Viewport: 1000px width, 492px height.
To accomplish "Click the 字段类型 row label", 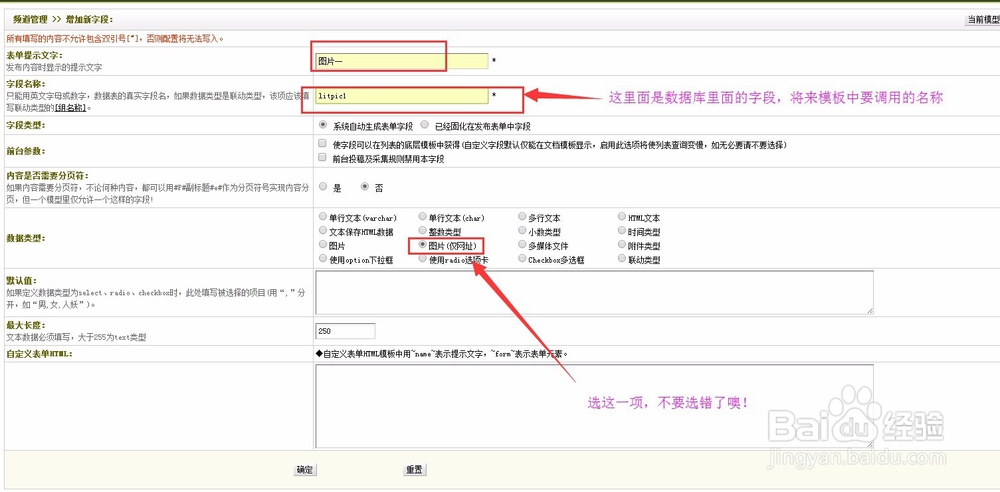I will 26,126.
